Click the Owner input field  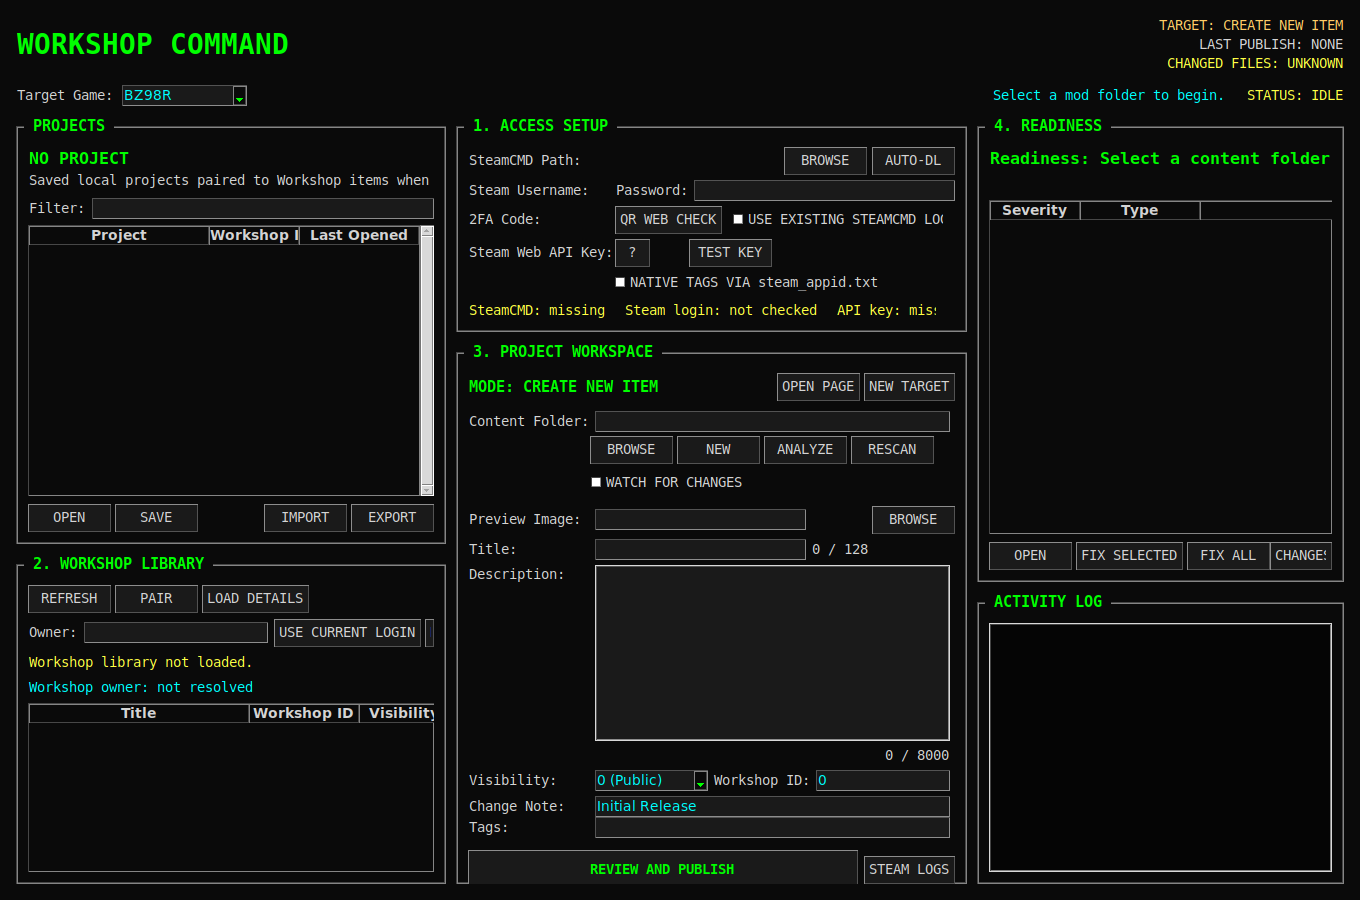click(x=176, y=632)
